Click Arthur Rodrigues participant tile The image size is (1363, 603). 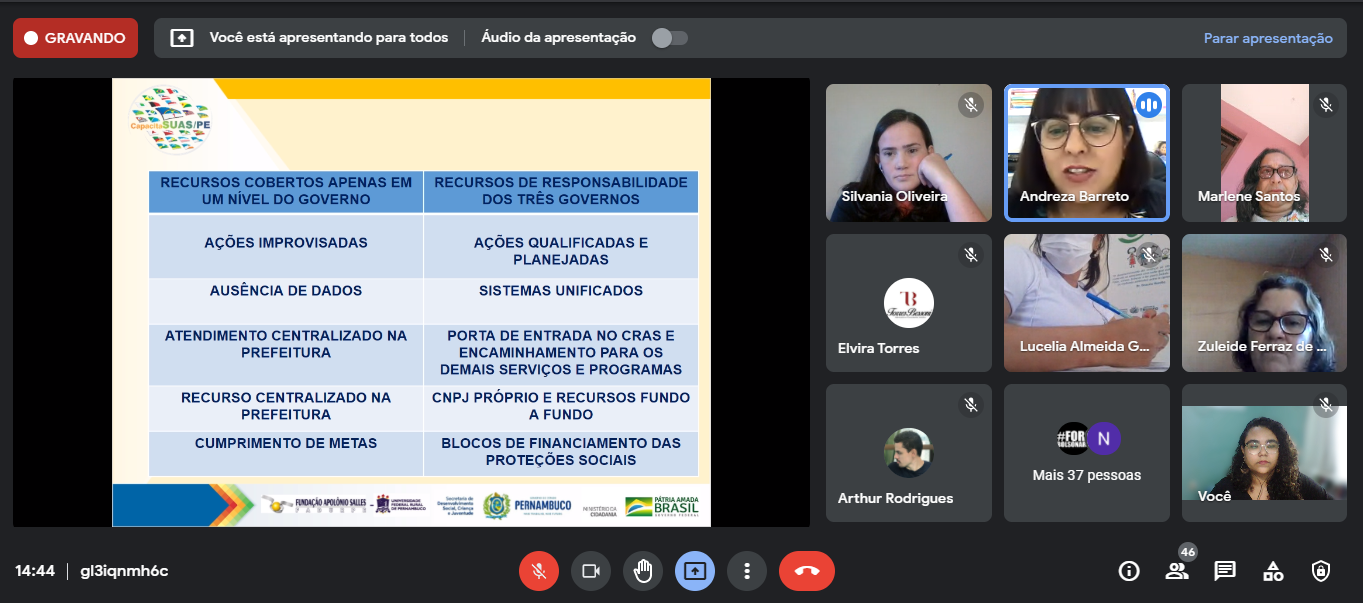908,453
